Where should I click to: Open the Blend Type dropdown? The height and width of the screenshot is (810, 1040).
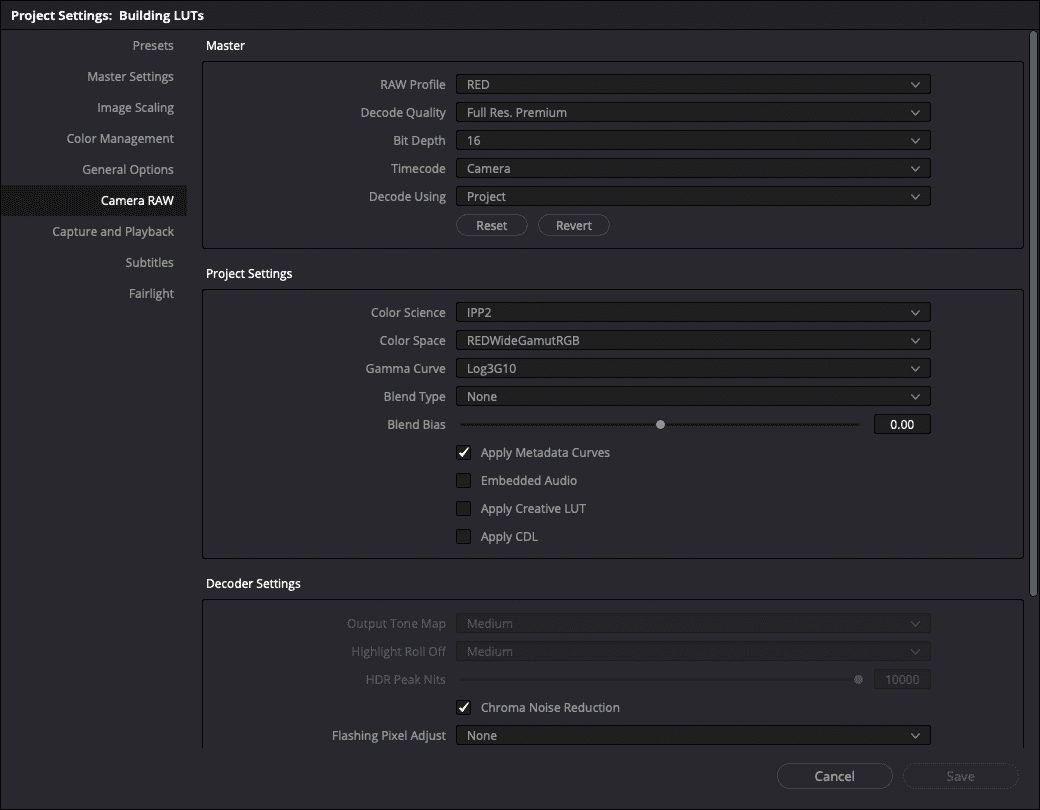[x=694, y=396]
